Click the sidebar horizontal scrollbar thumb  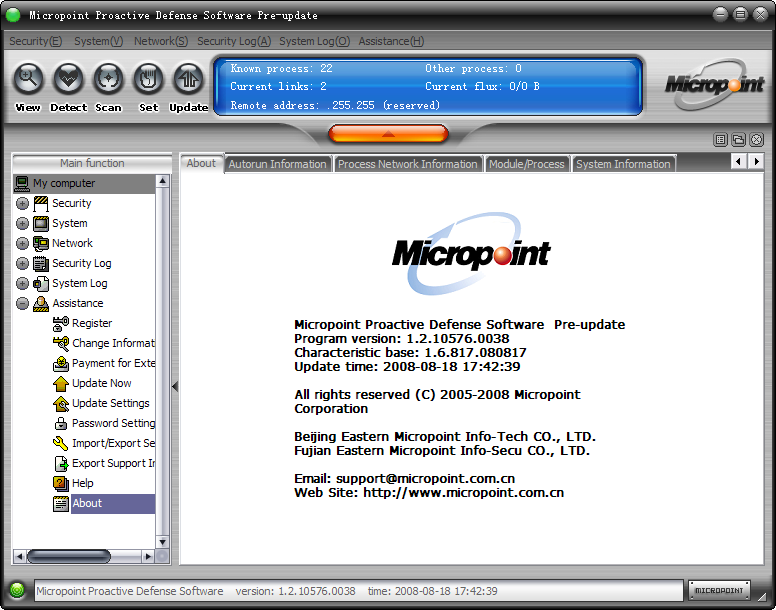(x=68, y=556)
